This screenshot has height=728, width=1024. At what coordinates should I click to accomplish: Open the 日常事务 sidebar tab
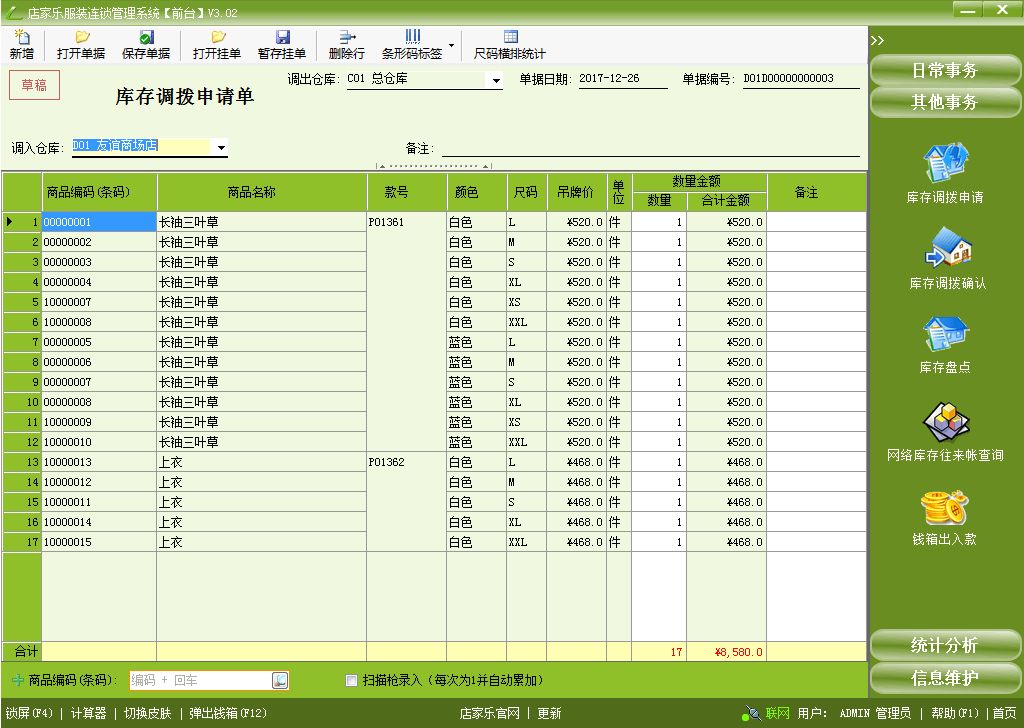(945, 70)
